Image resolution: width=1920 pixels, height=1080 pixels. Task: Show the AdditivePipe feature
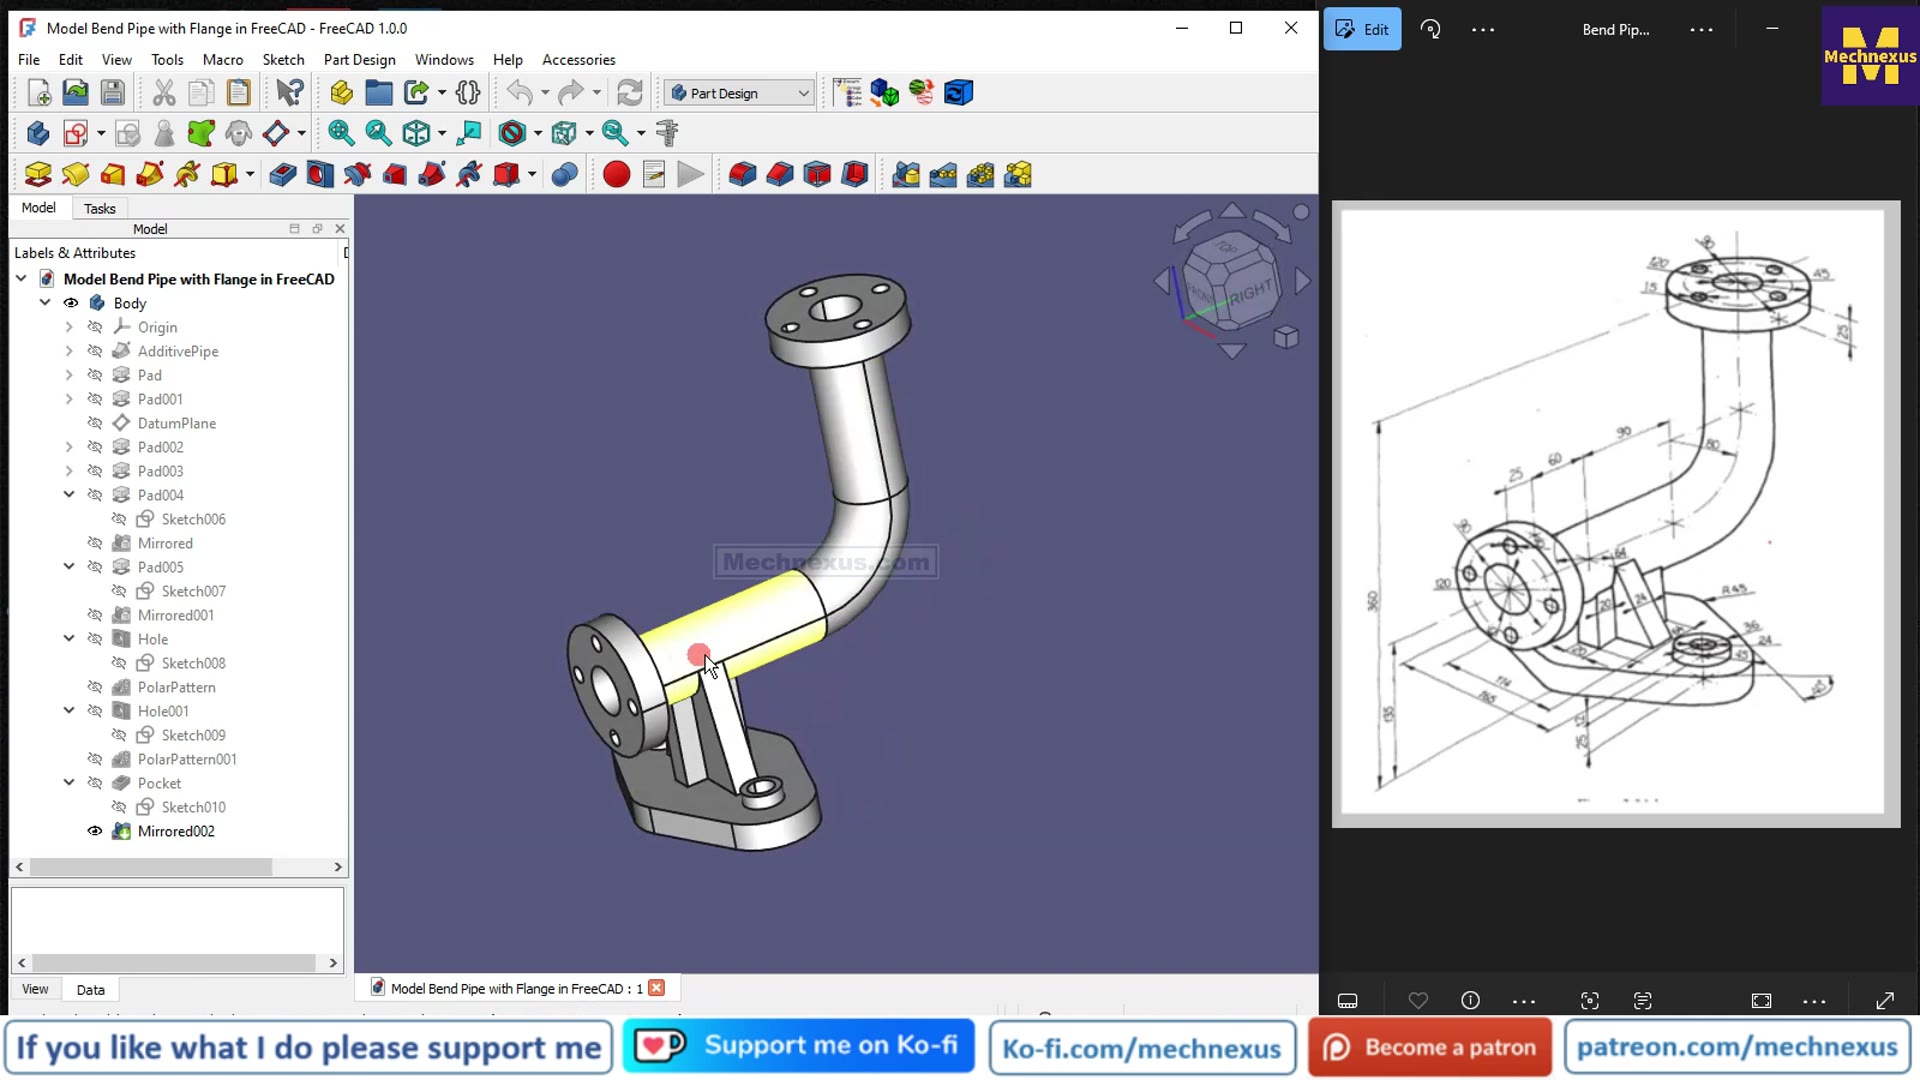(95, 351)
